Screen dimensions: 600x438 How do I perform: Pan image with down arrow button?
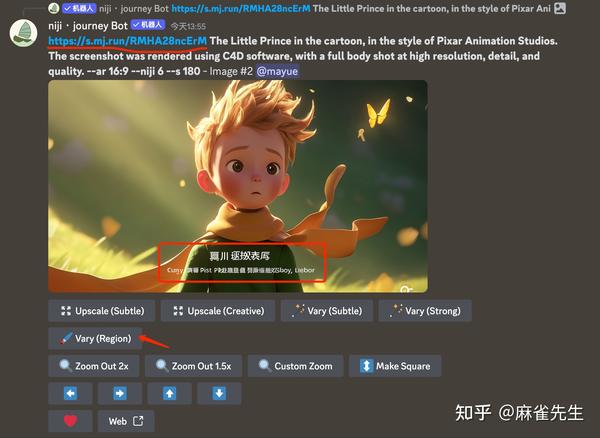tap(219, 393)
